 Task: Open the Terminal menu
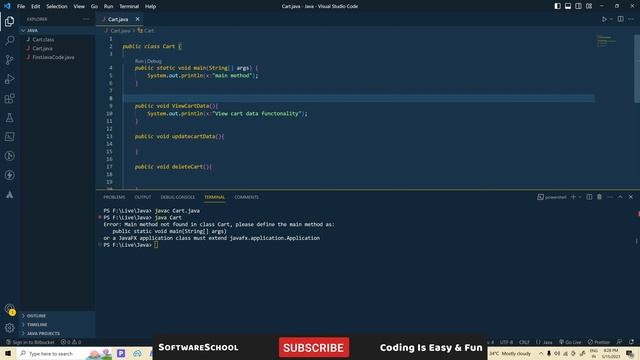pyautogui.click(x=129, y=6)
